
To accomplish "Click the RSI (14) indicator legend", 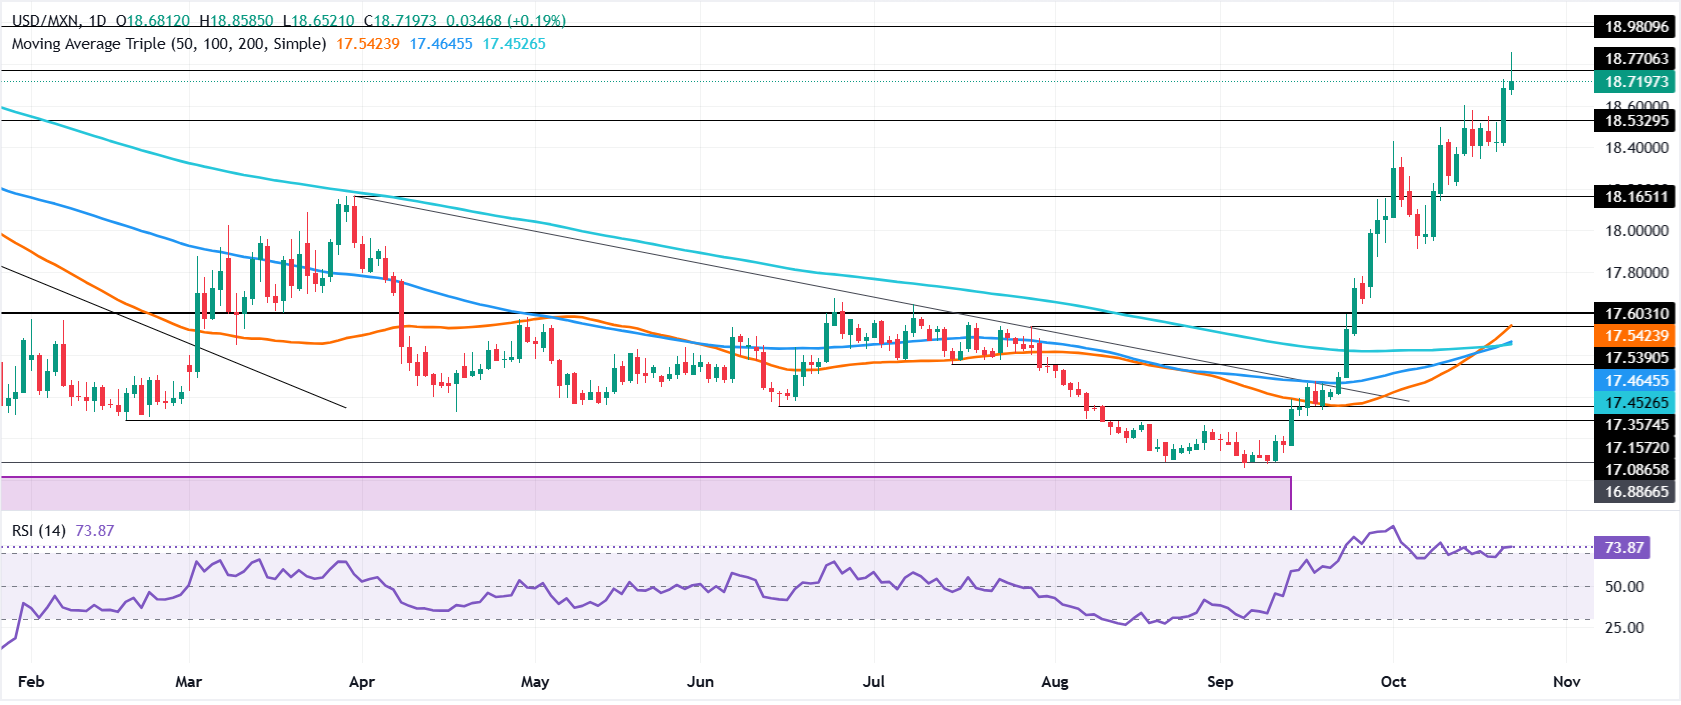I will point(39,530).
